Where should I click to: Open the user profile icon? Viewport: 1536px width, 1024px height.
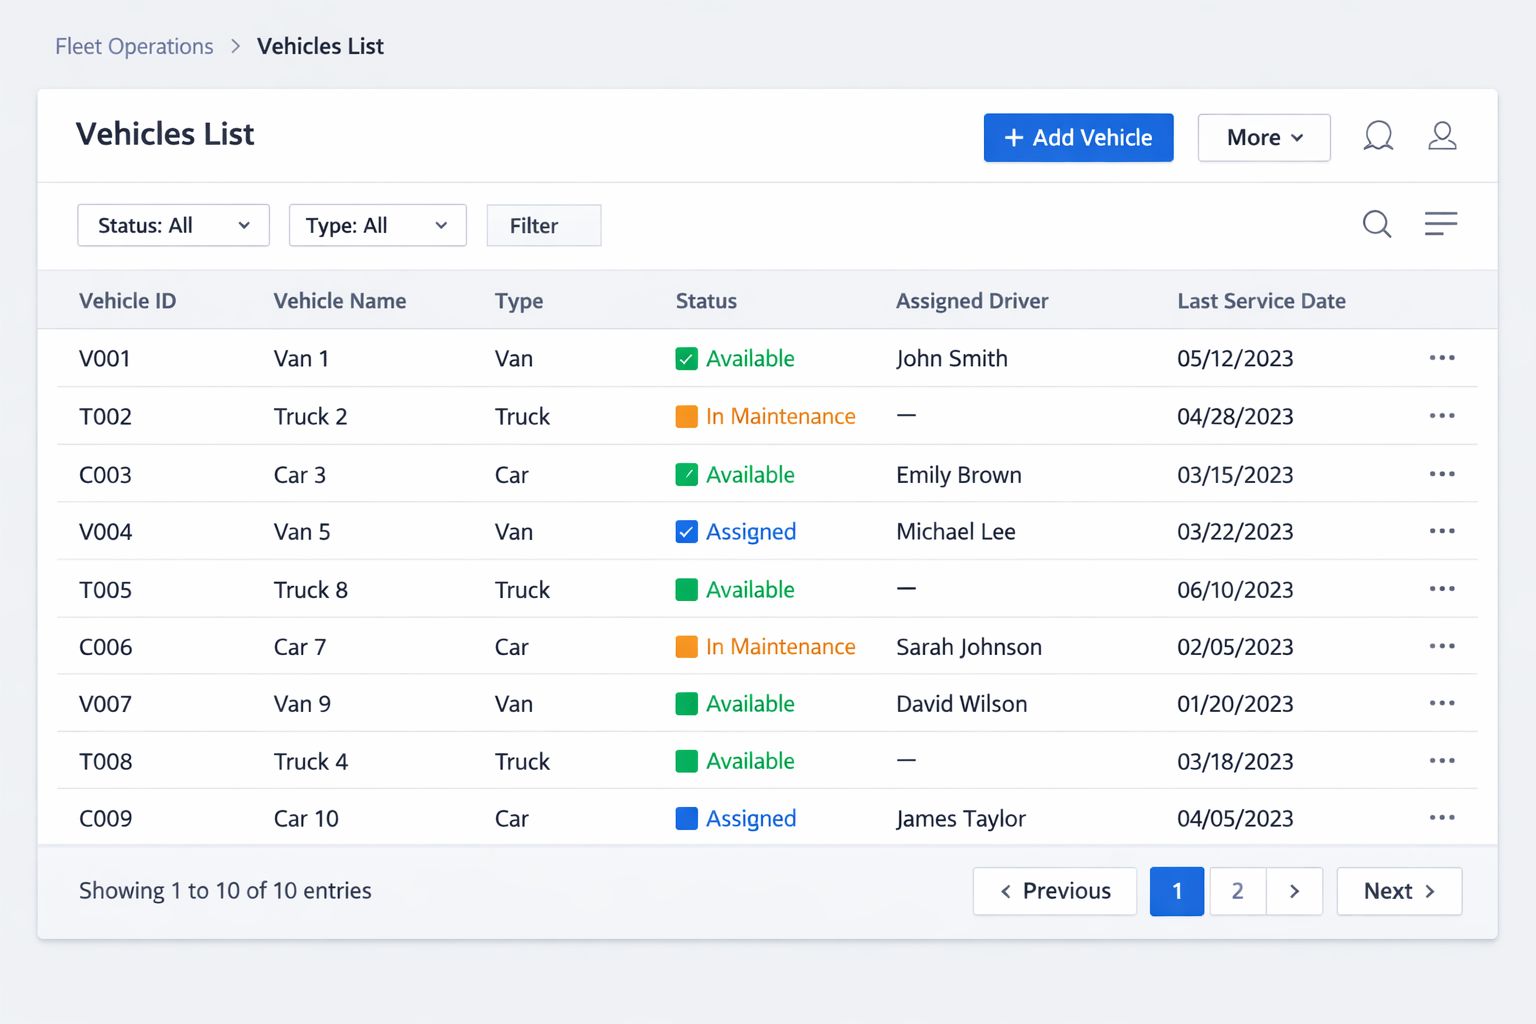coord(1442,136)
